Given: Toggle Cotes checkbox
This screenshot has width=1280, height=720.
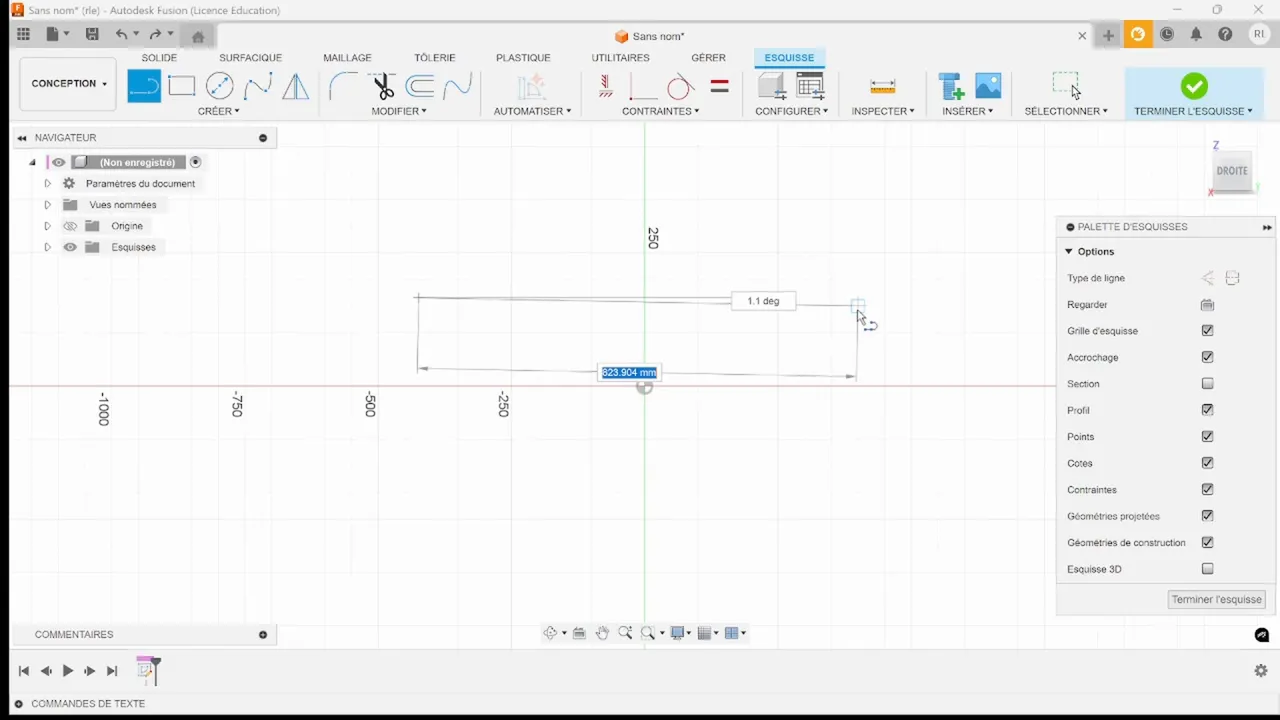Looking at the screenshot, I should point(1207,463).
